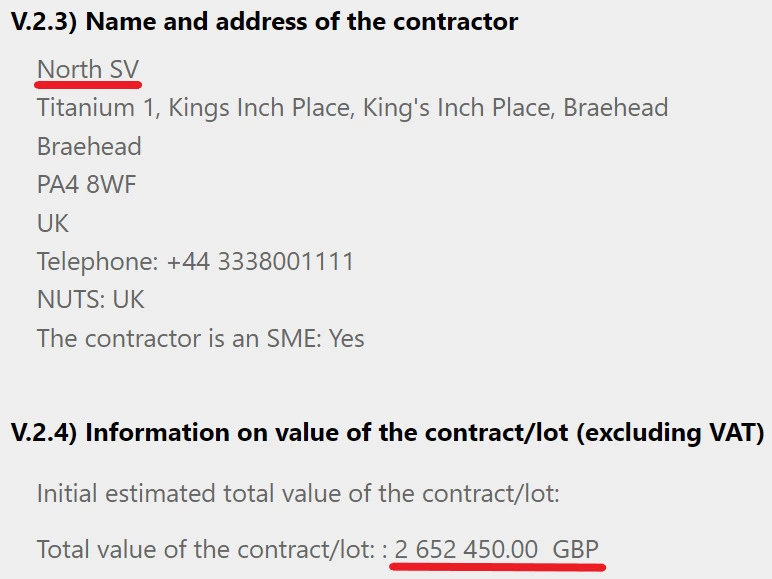This screenshot has height=579, width=772.
Task: Click the word contractor in V.2.3 heading
Action: click(x=455, y=22)
